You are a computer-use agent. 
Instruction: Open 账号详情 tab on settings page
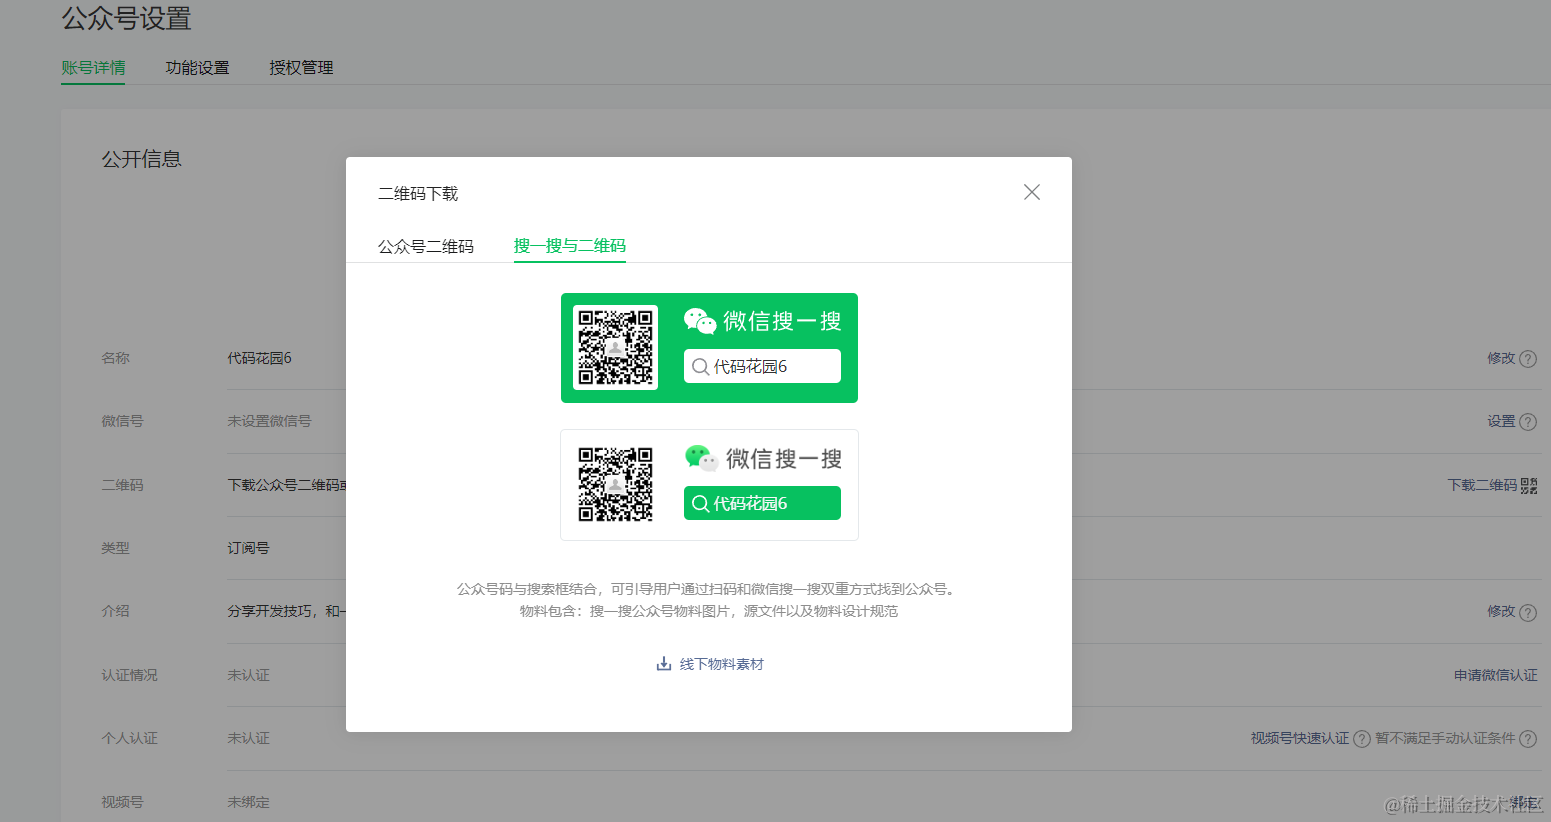(x=93, y=68)
